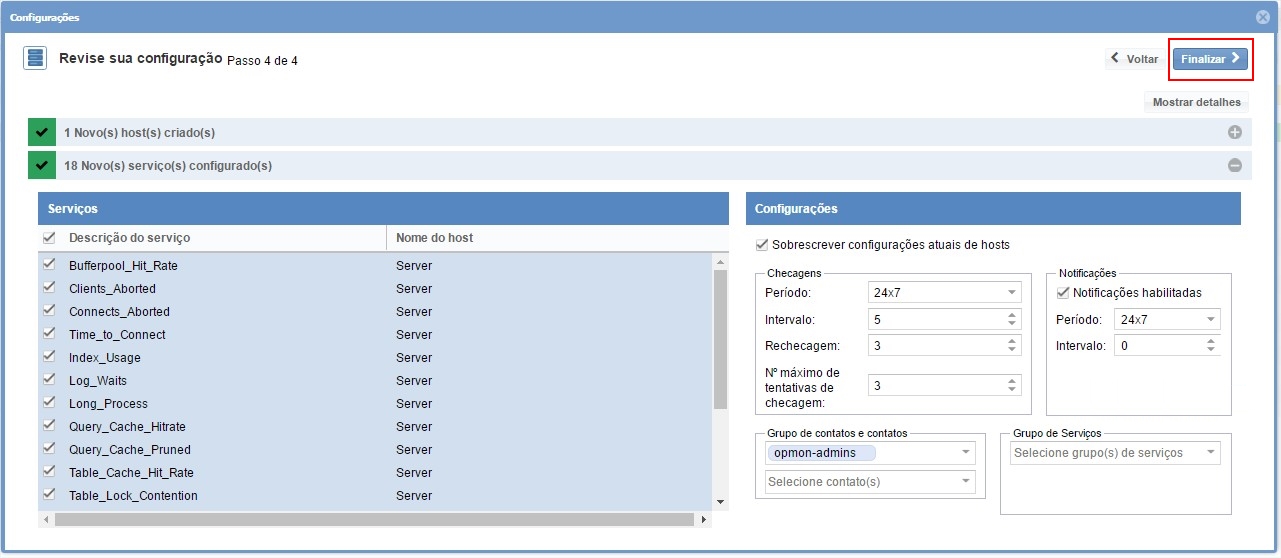
Task: Disable Notificações habilitadas checkbox
Action: click(x=1063, y=293)
